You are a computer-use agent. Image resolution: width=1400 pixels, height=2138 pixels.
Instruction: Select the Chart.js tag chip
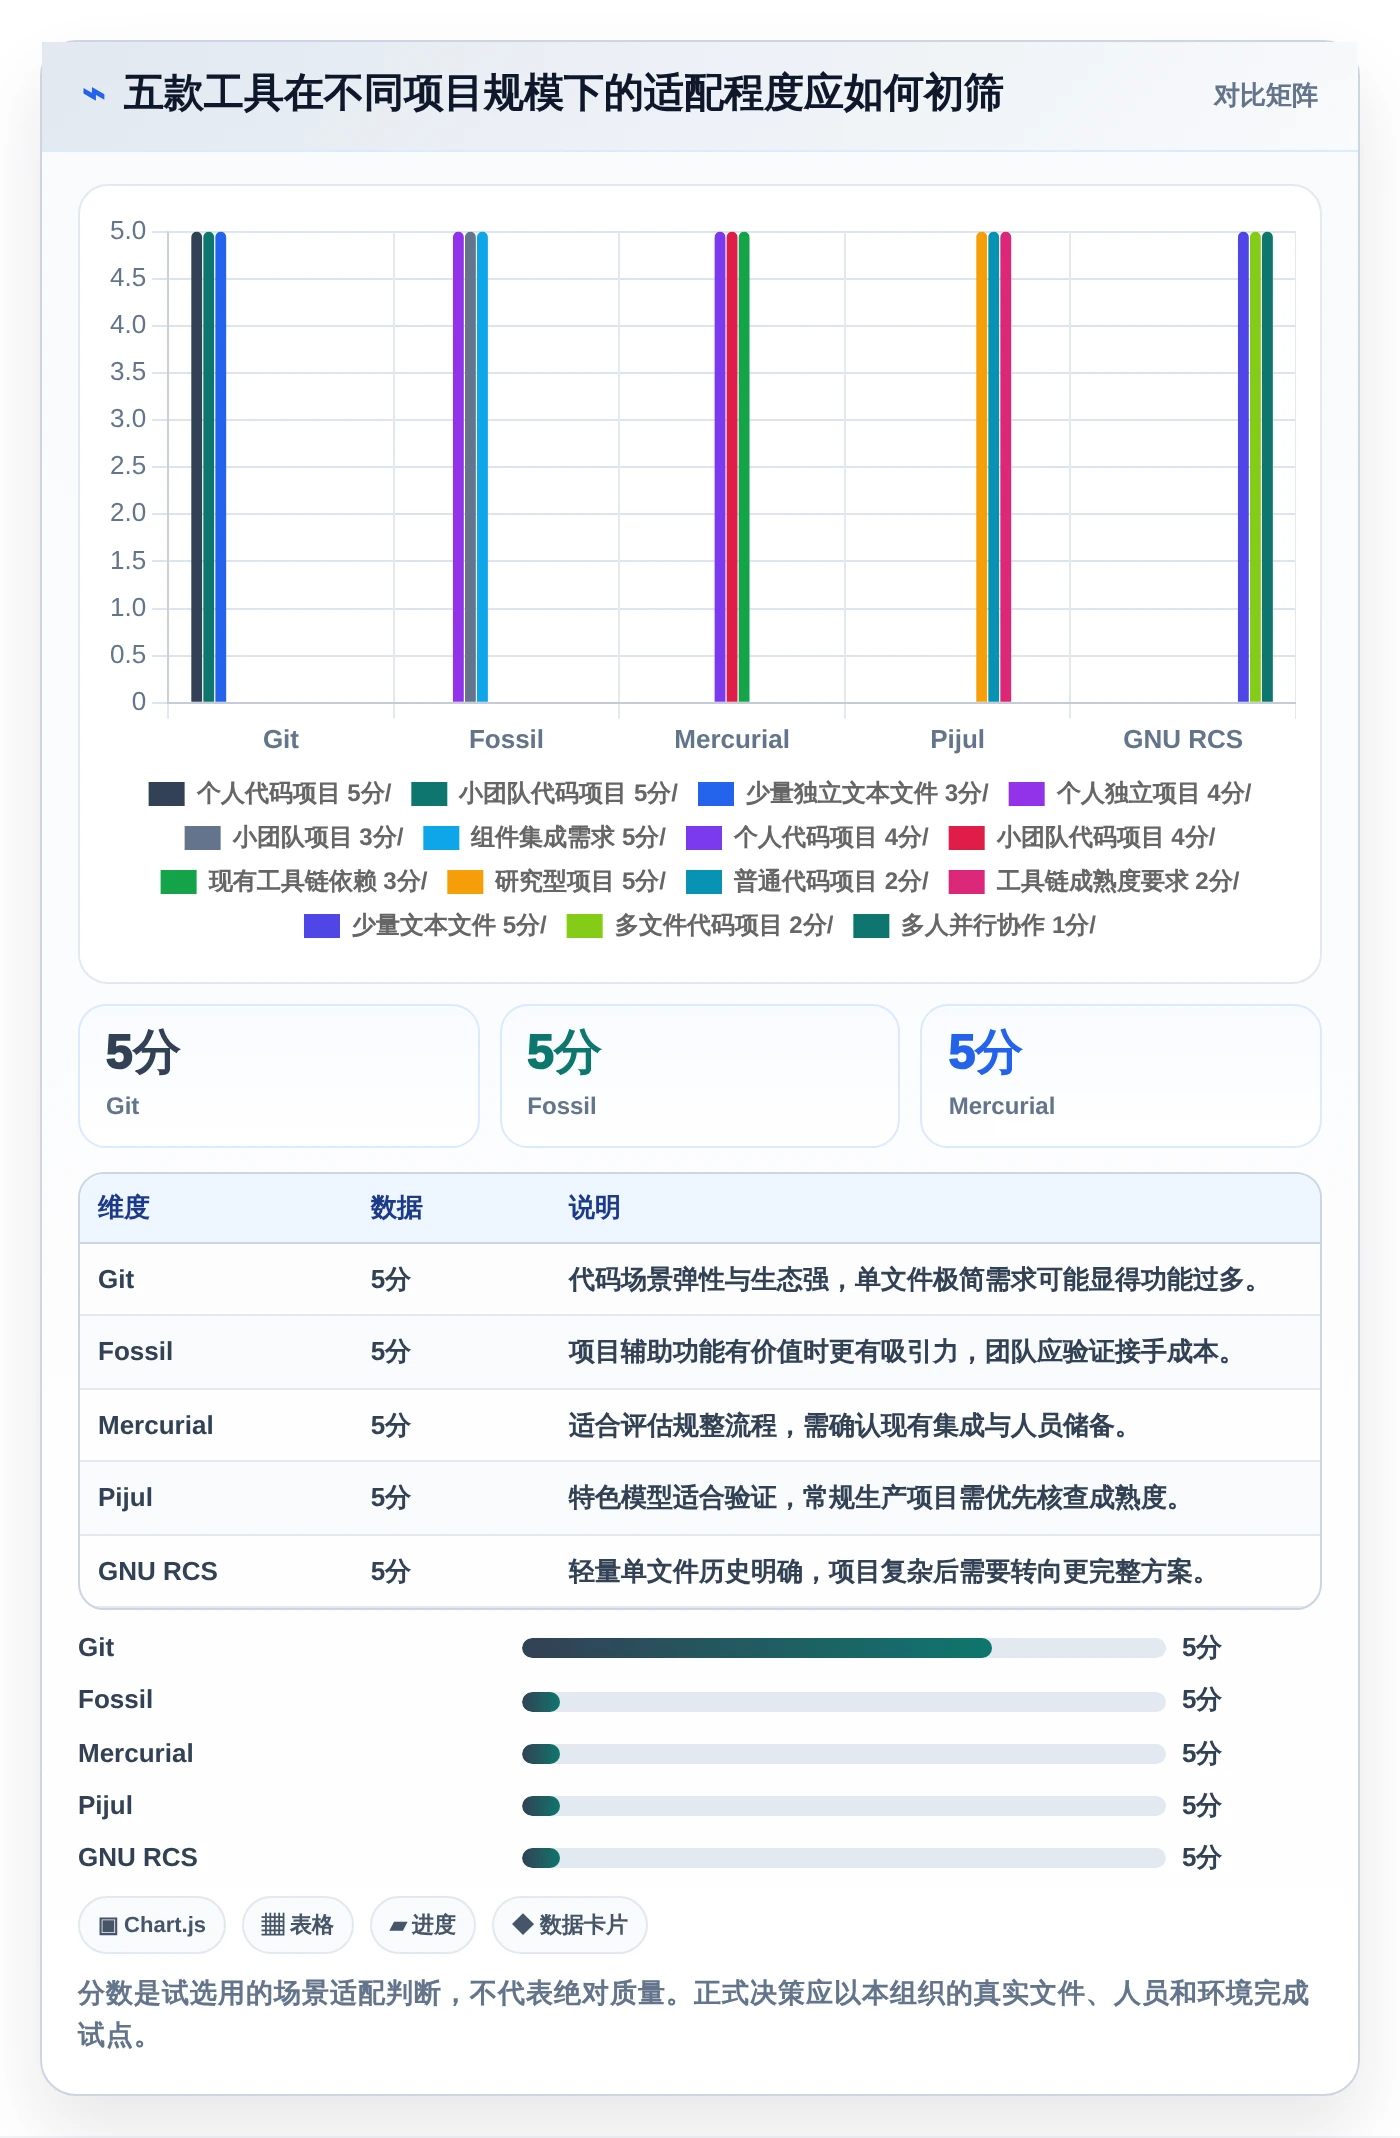click(x=152, y=1925)
